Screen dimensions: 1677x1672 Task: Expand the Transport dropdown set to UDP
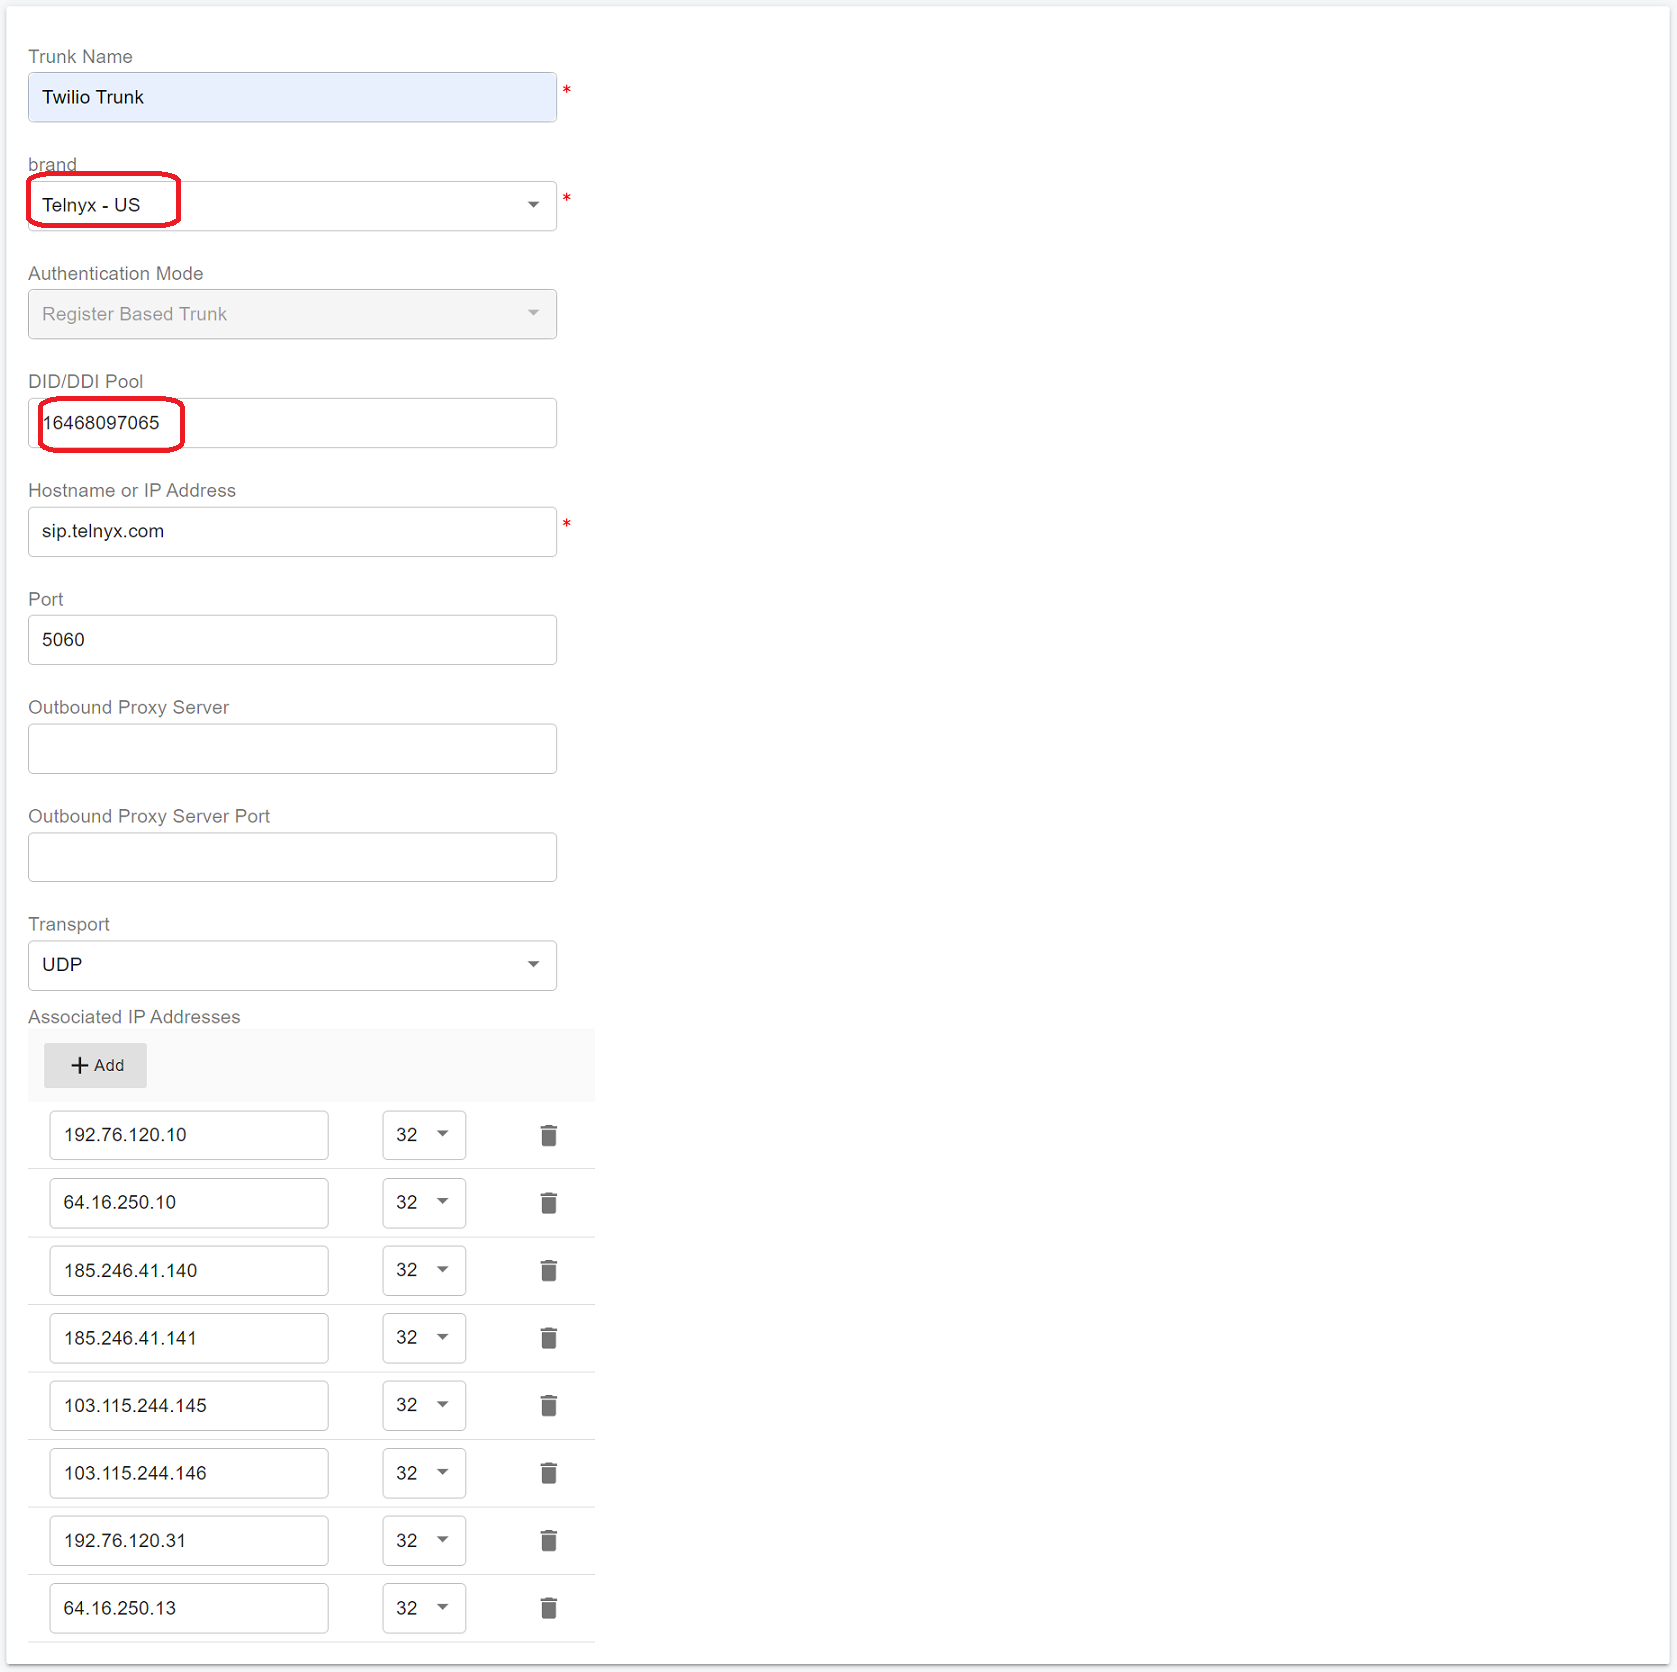coord(292,965)
